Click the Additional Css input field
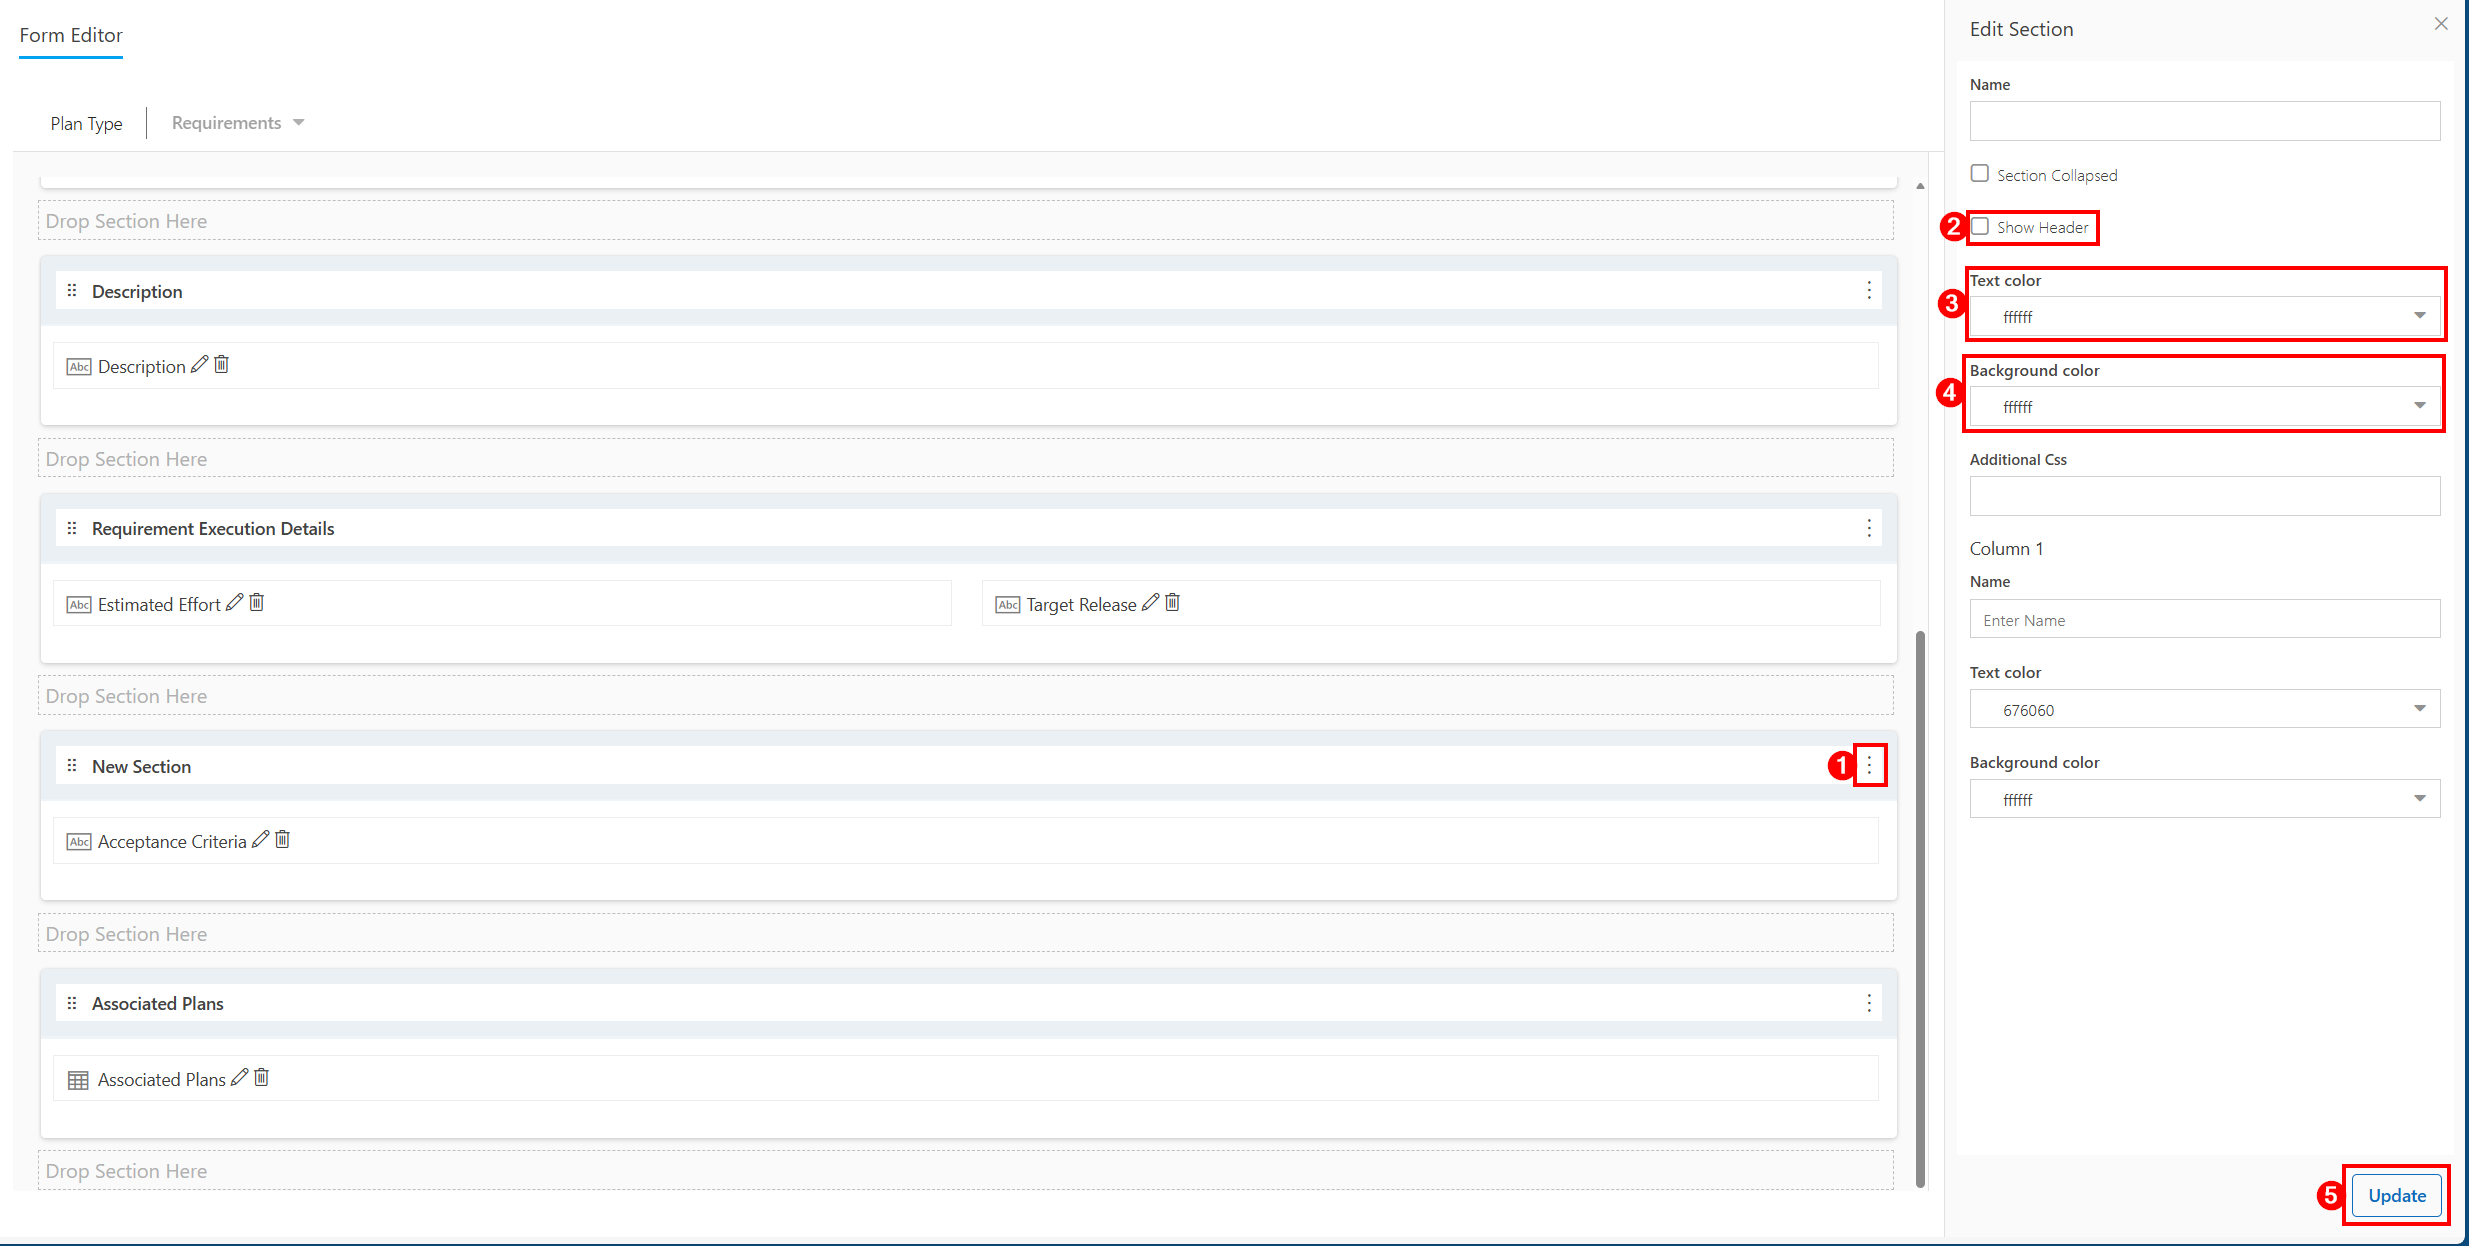Viewport: 2469px width, 1246px height. pos(2205,496)
